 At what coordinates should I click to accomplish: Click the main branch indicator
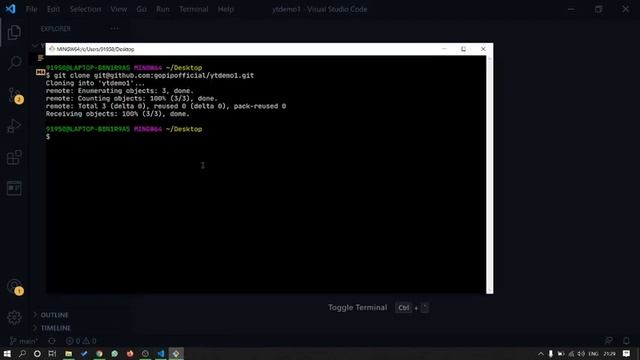[x=24, y=341]
